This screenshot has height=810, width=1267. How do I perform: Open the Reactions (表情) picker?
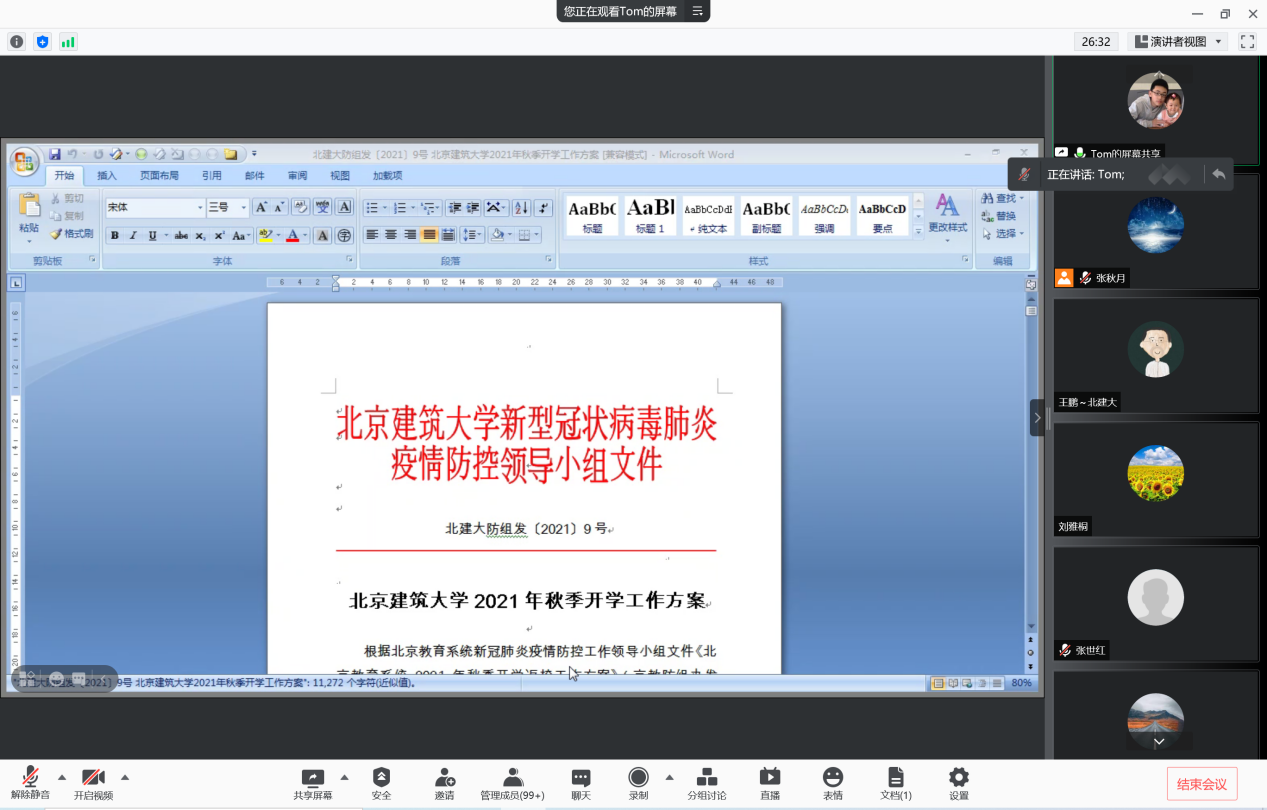(832, 783)
